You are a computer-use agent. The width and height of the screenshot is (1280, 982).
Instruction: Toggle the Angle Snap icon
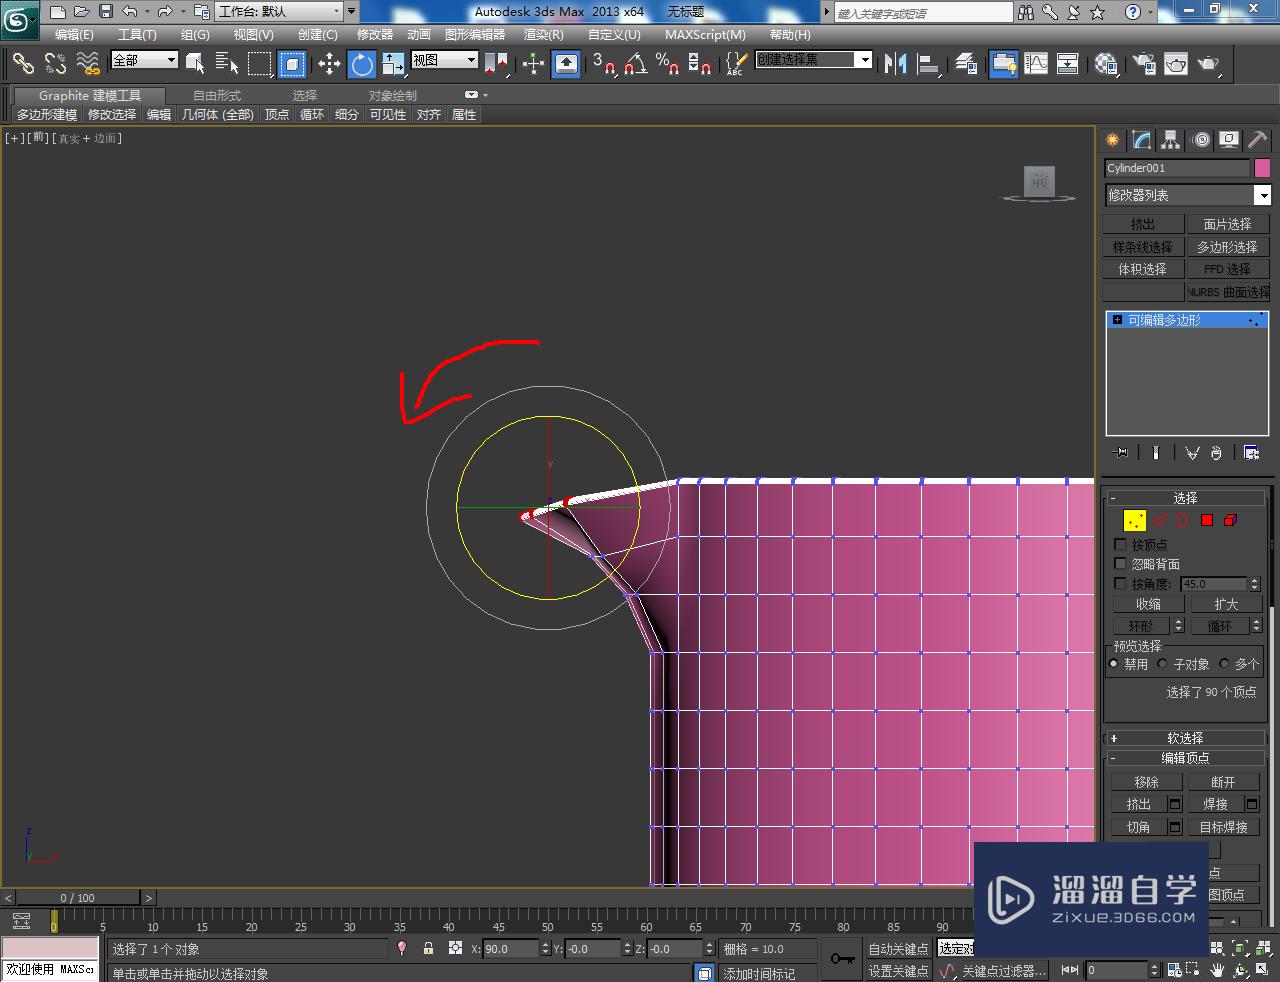635,63
